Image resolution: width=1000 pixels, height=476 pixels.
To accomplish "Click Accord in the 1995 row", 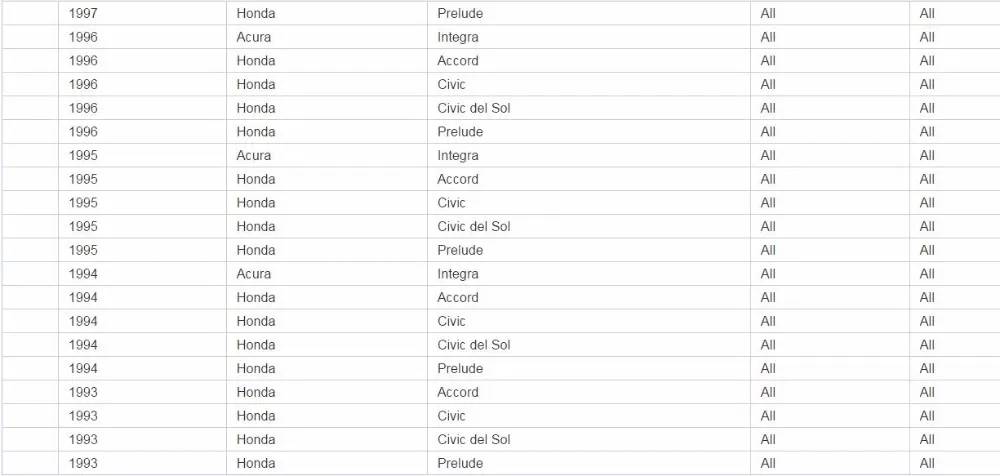I will (457, 179).
